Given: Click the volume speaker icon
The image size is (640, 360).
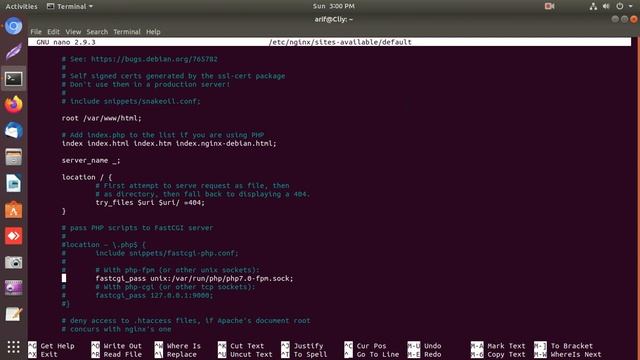Looking at the screenshot, I should pos(606,6).
